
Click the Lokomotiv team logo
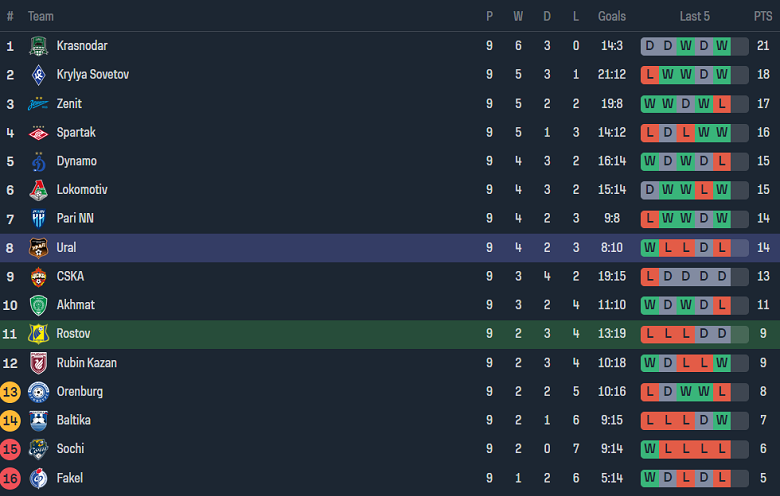[x=38, y=190]
